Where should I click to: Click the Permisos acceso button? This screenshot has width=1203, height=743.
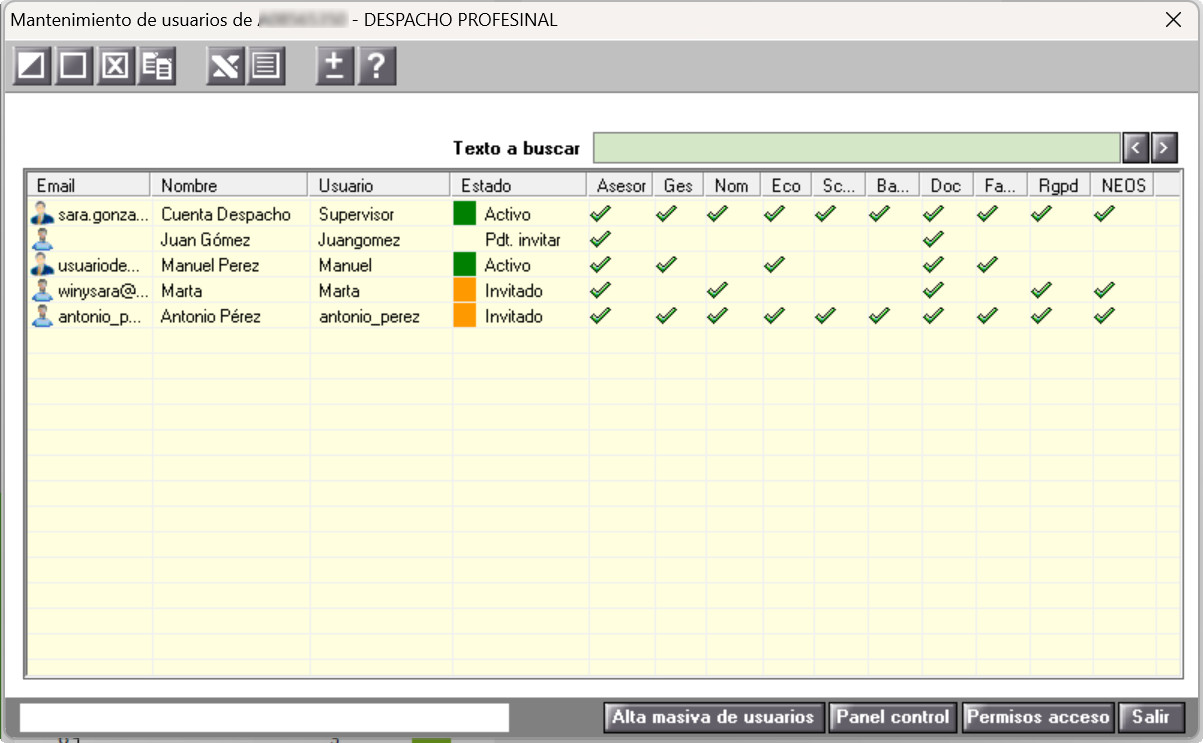coord(1038,717)
